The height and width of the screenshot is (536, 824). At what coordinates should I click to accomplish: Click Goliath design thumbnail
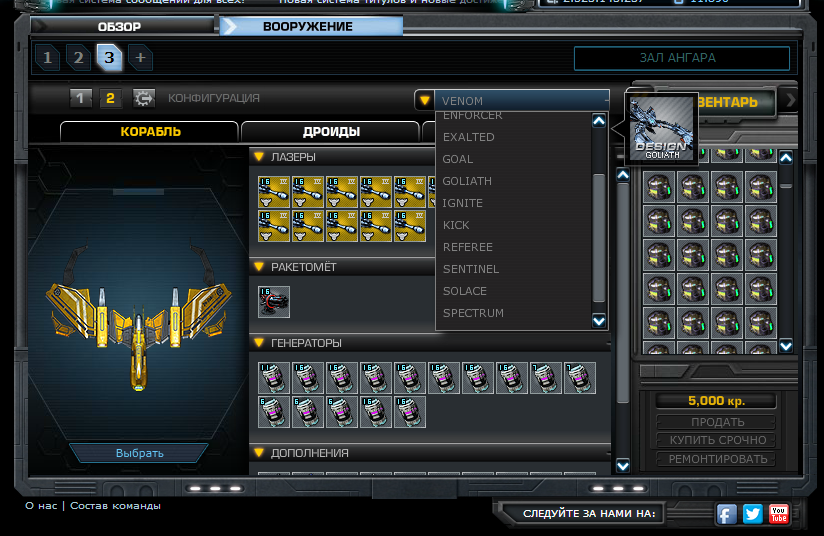661,129
